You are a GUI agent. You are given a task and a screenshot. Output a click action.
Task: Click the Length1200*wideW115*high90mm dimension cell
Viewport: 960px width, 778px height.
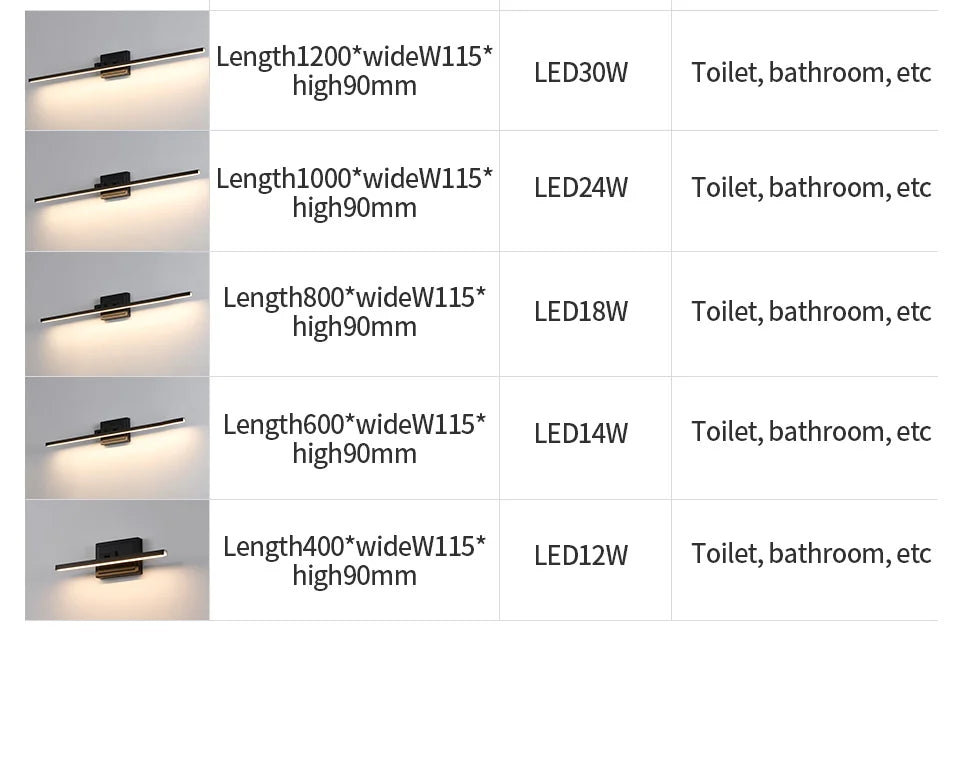[354, 71]
